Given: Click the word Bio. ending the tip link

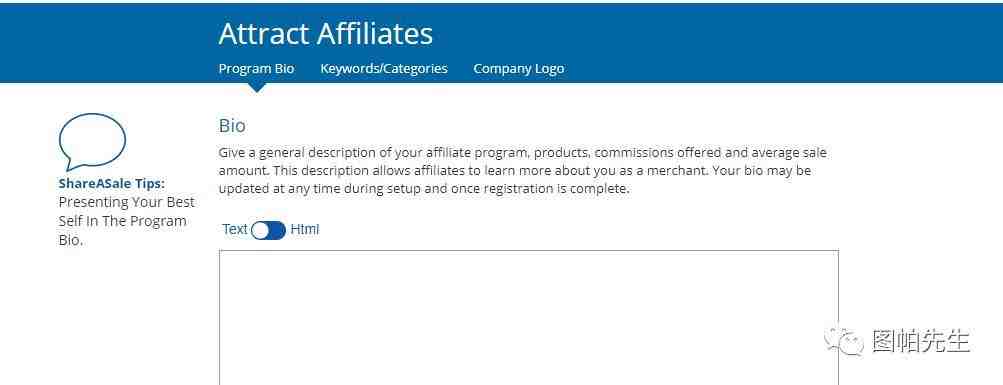Looking at the screenshot, I should (x=70, y=241).
